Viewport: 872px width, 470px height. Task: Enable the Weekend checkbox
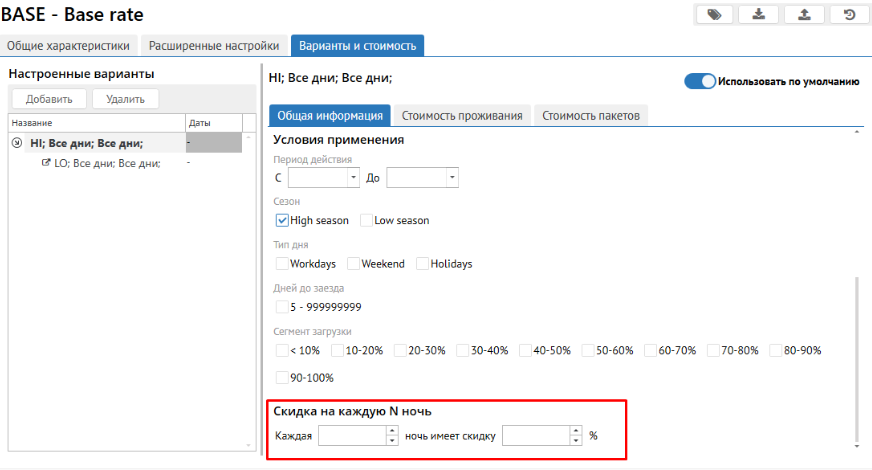353,264
